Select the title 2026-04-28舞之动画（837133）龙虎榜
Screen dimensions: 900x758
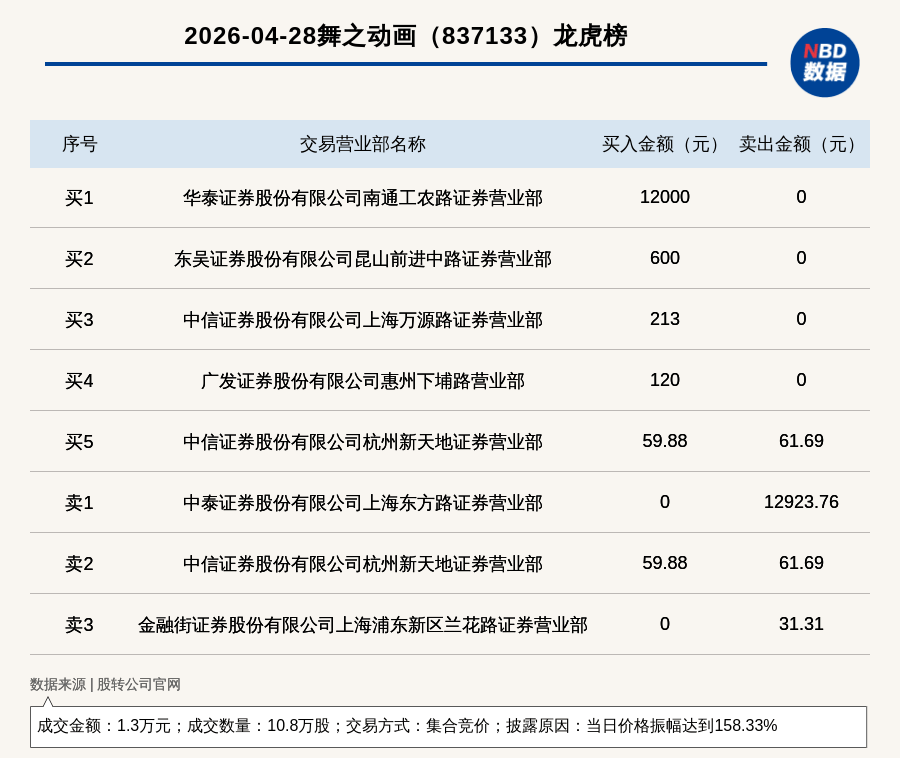click(x=406, y=36)
